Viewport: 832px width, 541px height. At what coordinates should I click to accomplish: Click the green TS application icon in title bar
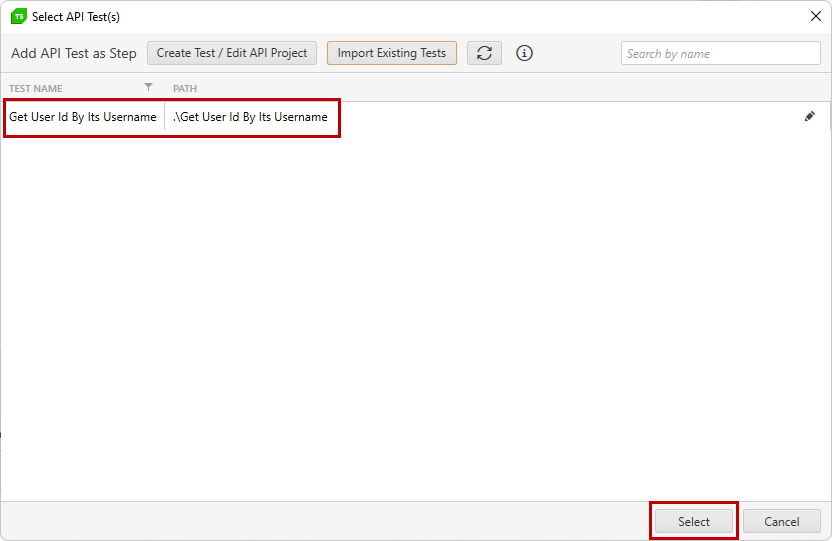point(19,16)
